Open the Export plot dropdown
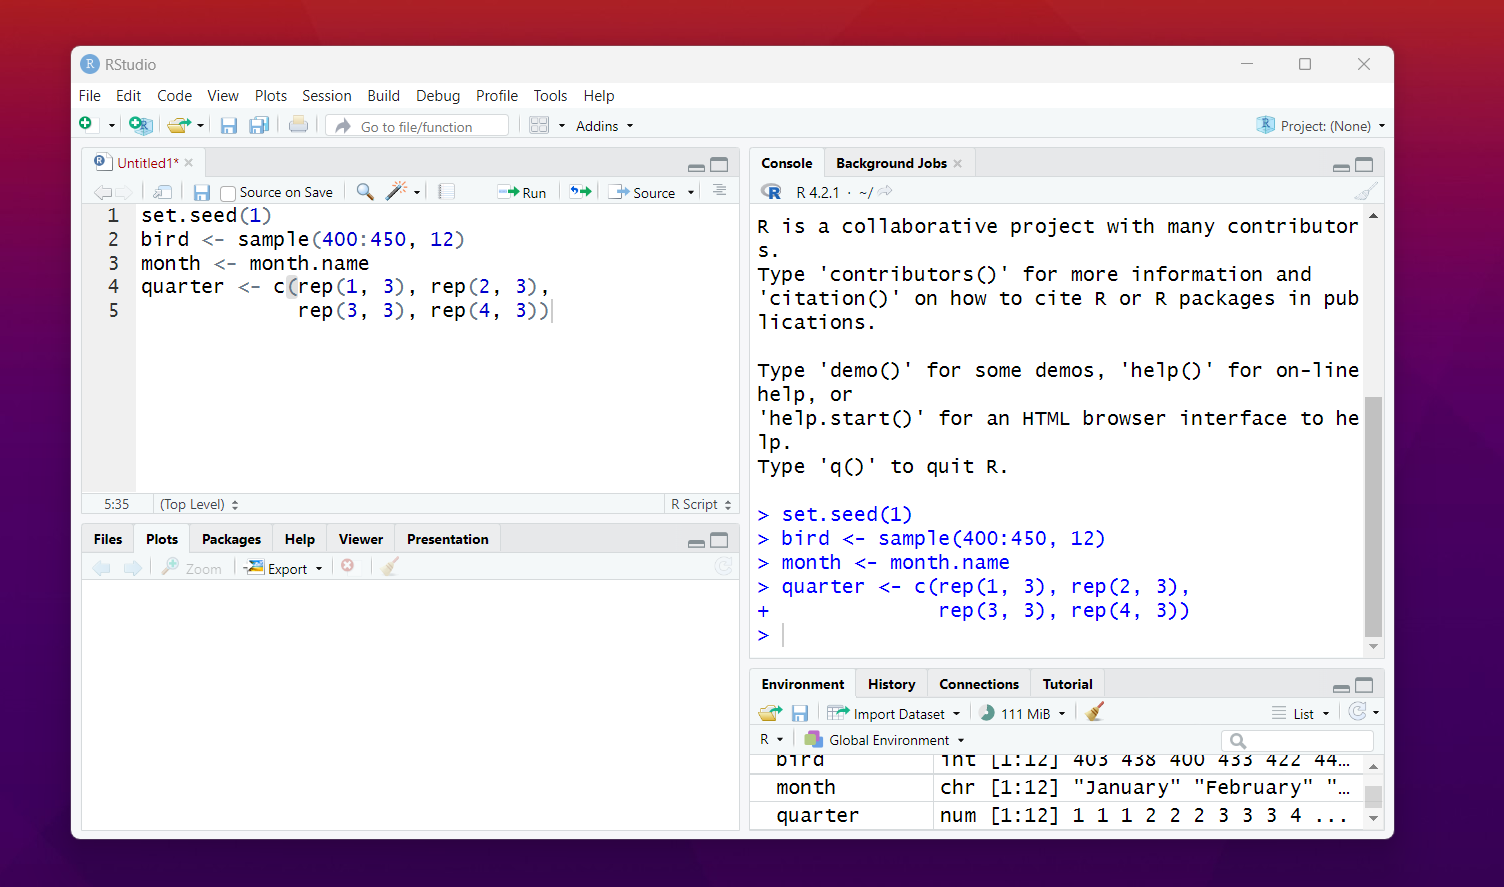The height and width of the screenshot is (887, 1504). click(x=284, y=568)
